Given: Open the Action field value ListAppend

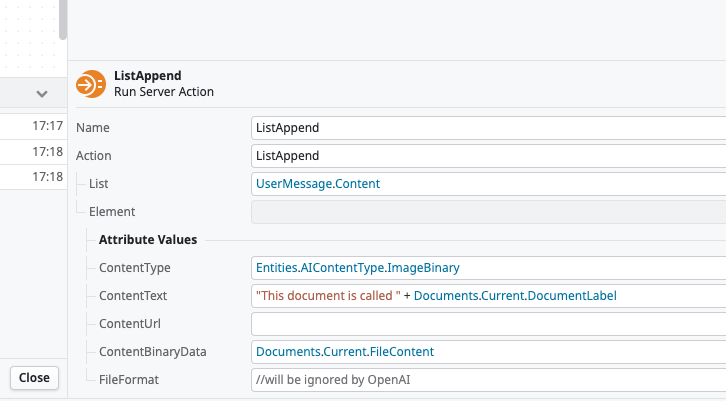Looking at the screenshot, I should (488, 156).
